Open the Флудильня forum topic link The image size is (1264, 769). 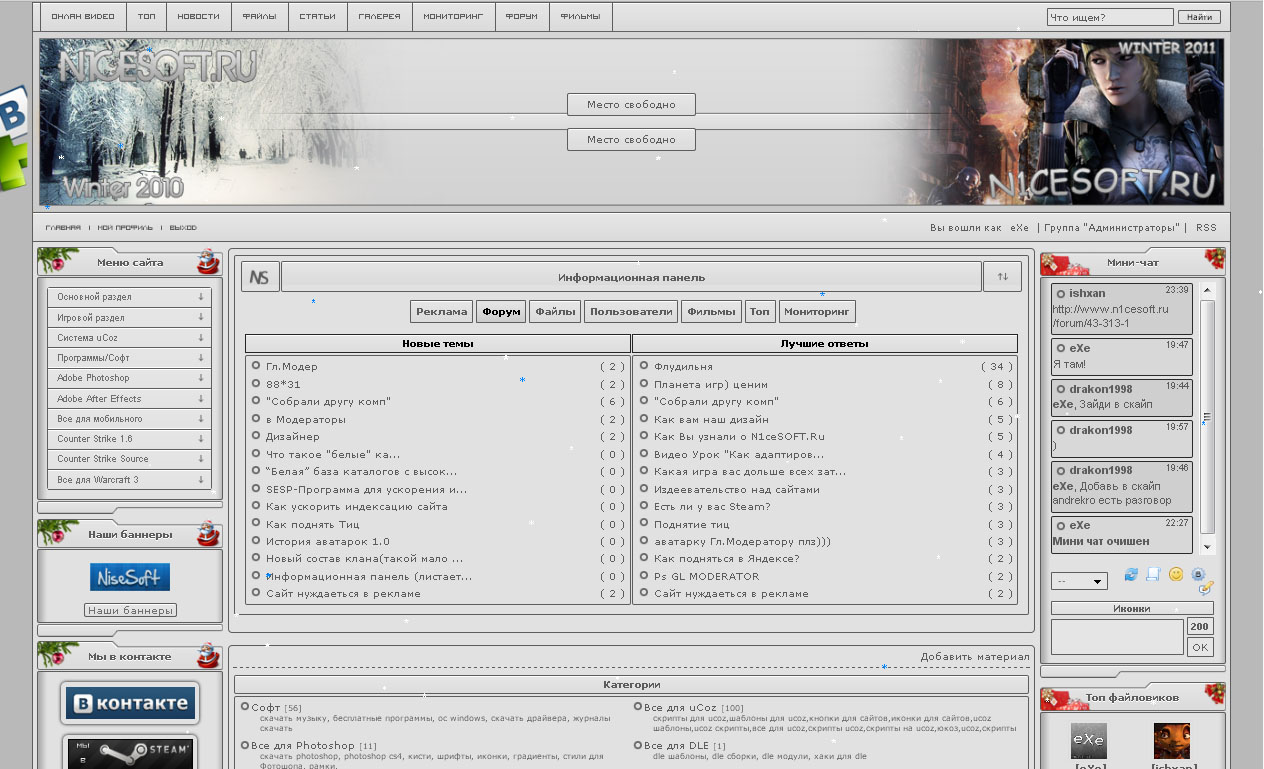tap(683, 367)
